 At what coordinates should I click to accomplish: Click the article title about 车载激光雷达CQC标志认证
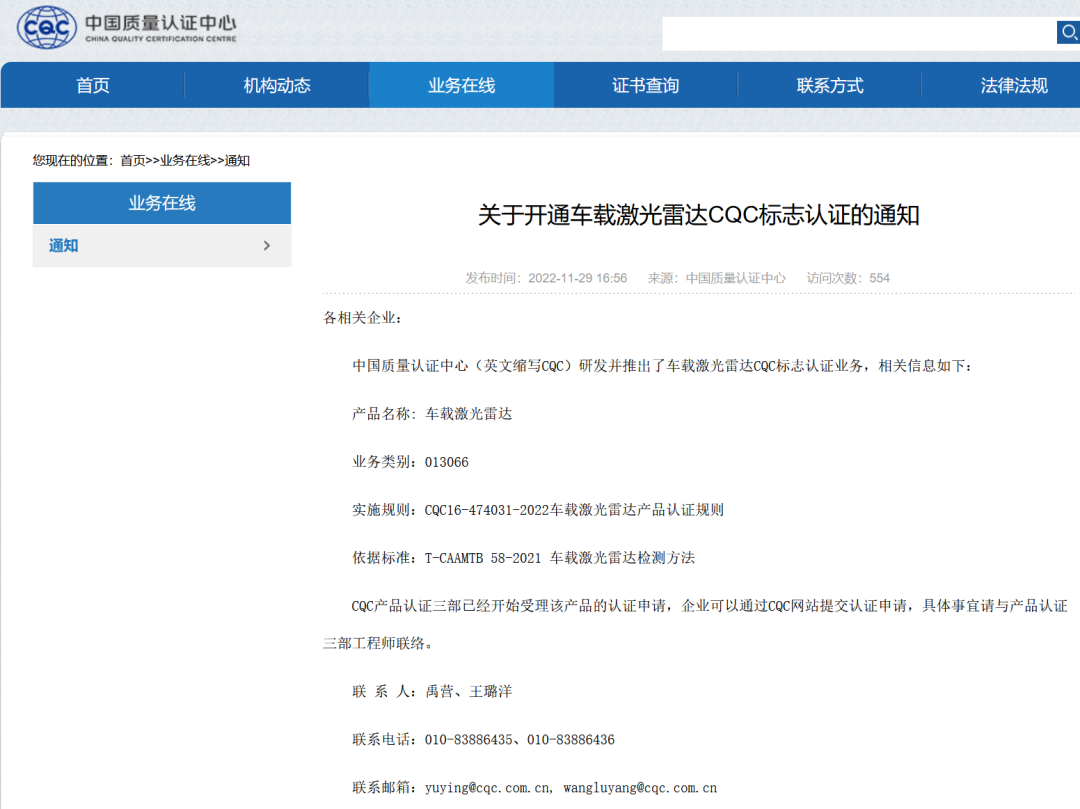tap(698, 215)
